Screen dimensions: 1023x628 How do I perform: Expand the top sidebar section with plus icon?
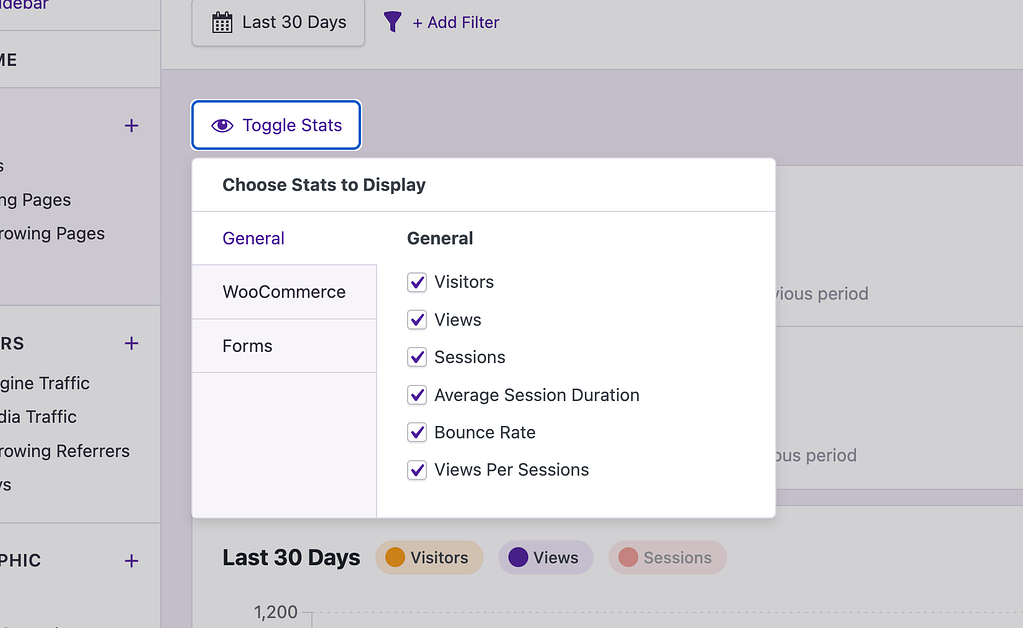tap(131, 126)
